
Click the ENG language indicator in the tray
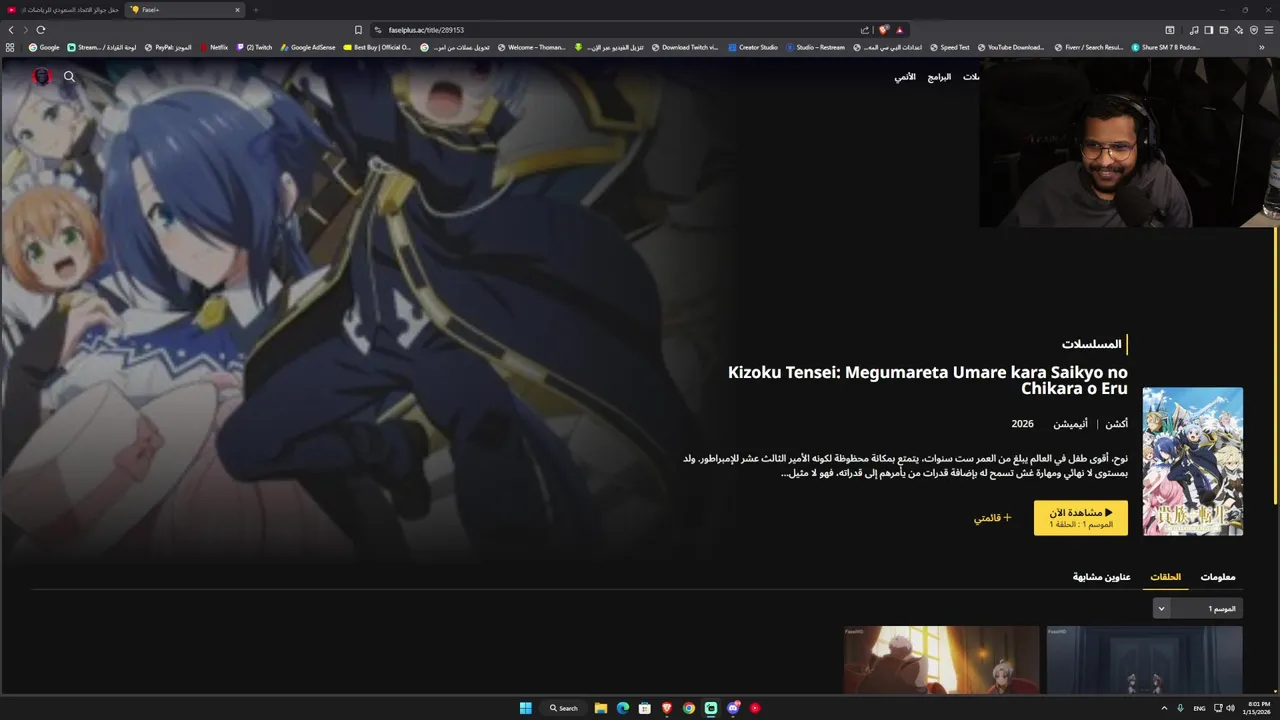pyautogui.click(x=1199, y=708)
